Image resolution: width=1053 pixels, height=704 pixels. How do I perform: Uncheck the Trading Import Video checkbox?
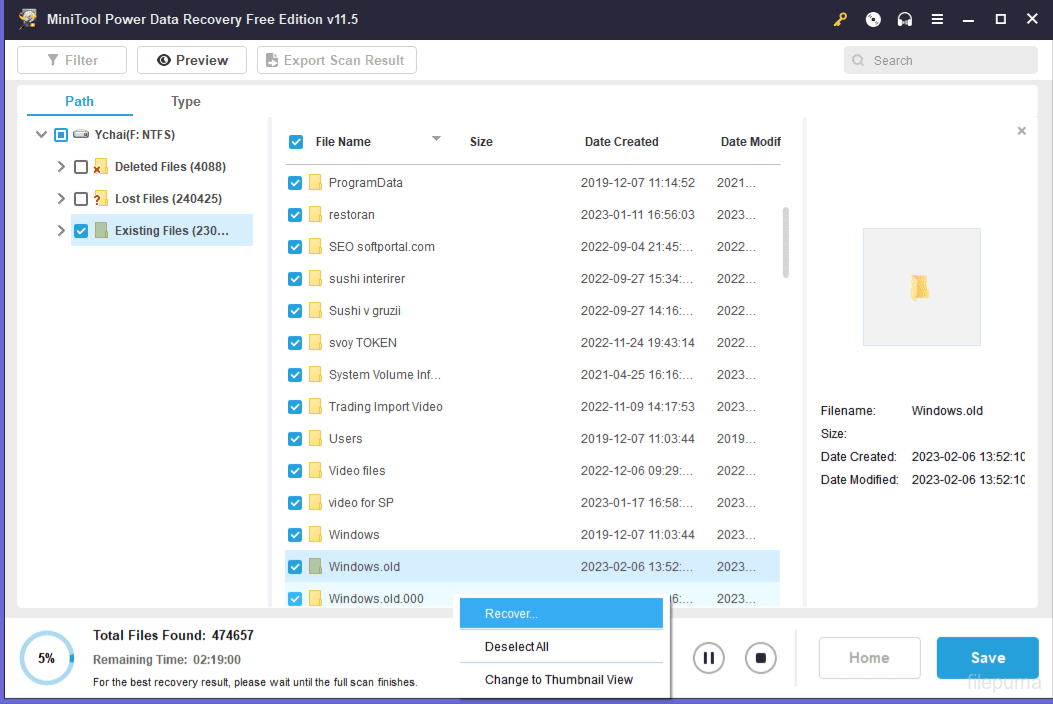click(295, 407)
